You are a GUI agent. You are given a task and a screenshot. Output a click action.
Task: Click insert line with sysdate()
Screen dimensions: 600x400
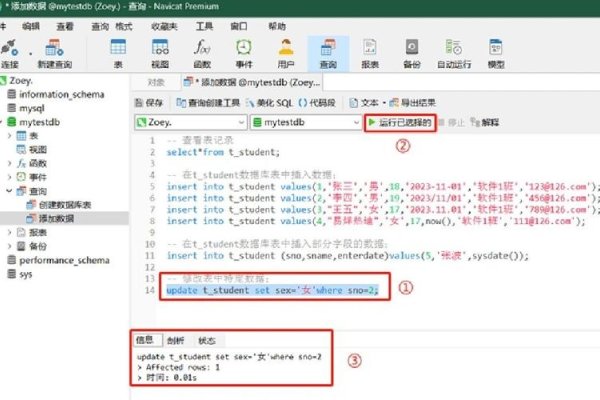347,255
